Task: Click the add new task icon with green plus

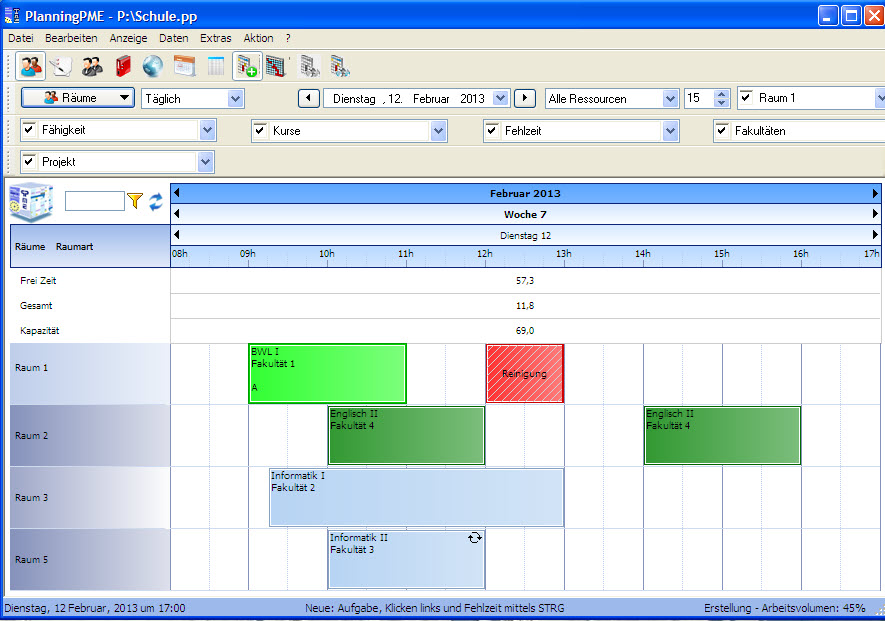Action: pos(246,66)
